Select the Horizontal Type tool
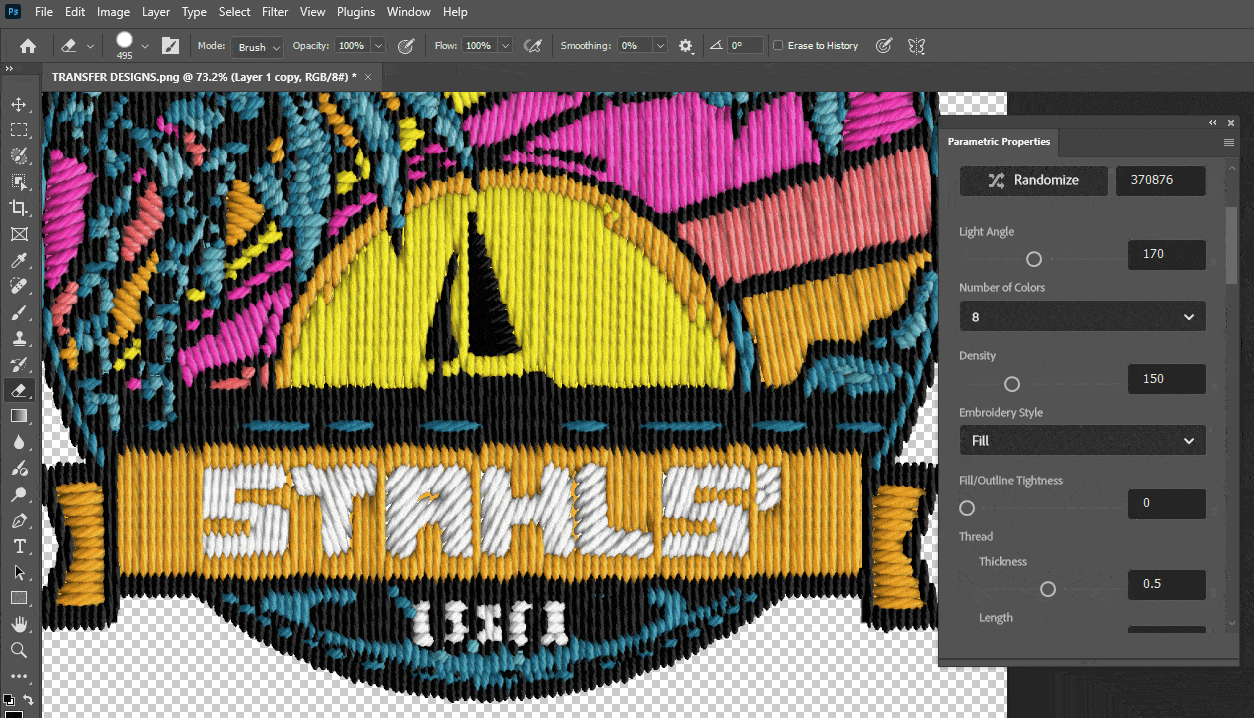Screen dimensions: 1254x718 coord(19,546)
